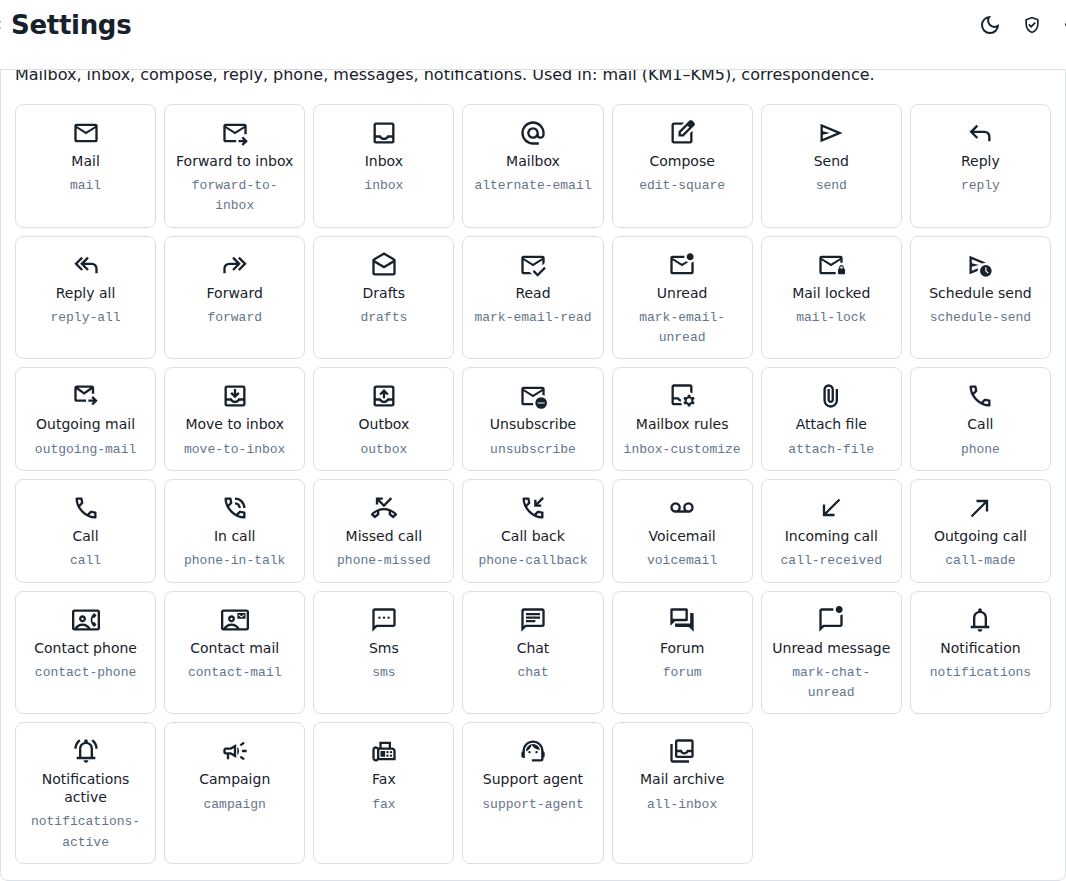This screenshot has width=1066, height=881.
Task: Choose the Campaign megaphone icon
Action: coord(235,751)
